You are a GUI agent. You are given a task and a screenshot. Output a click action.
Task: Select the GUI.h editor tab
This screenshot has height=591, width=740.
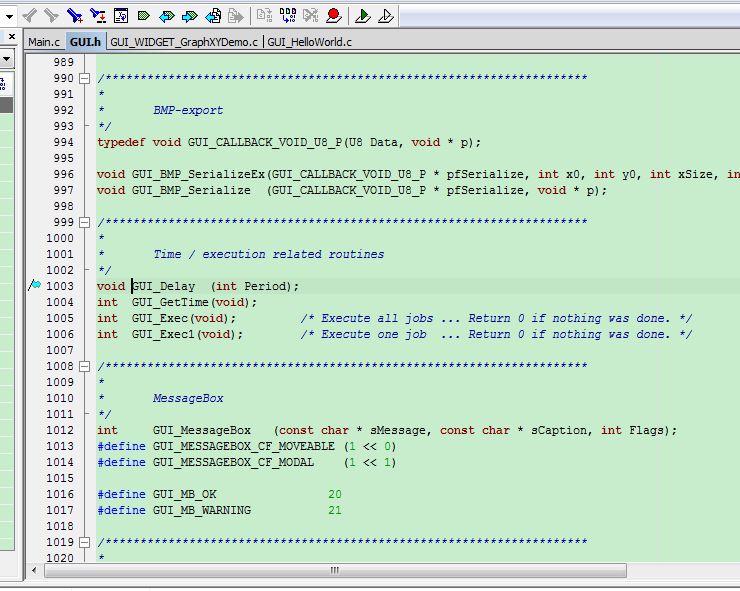(85, 42)
